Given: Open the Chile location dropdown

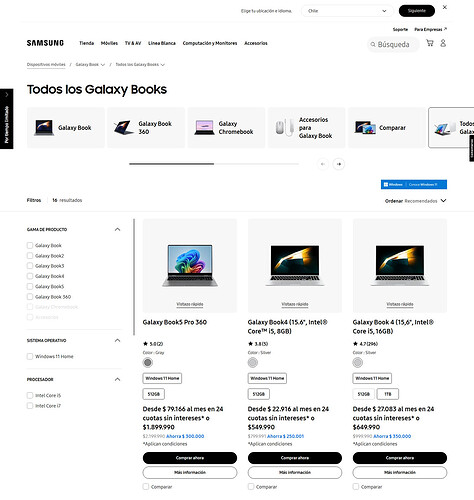Looking at the screenshot, I should coord(347,11).
